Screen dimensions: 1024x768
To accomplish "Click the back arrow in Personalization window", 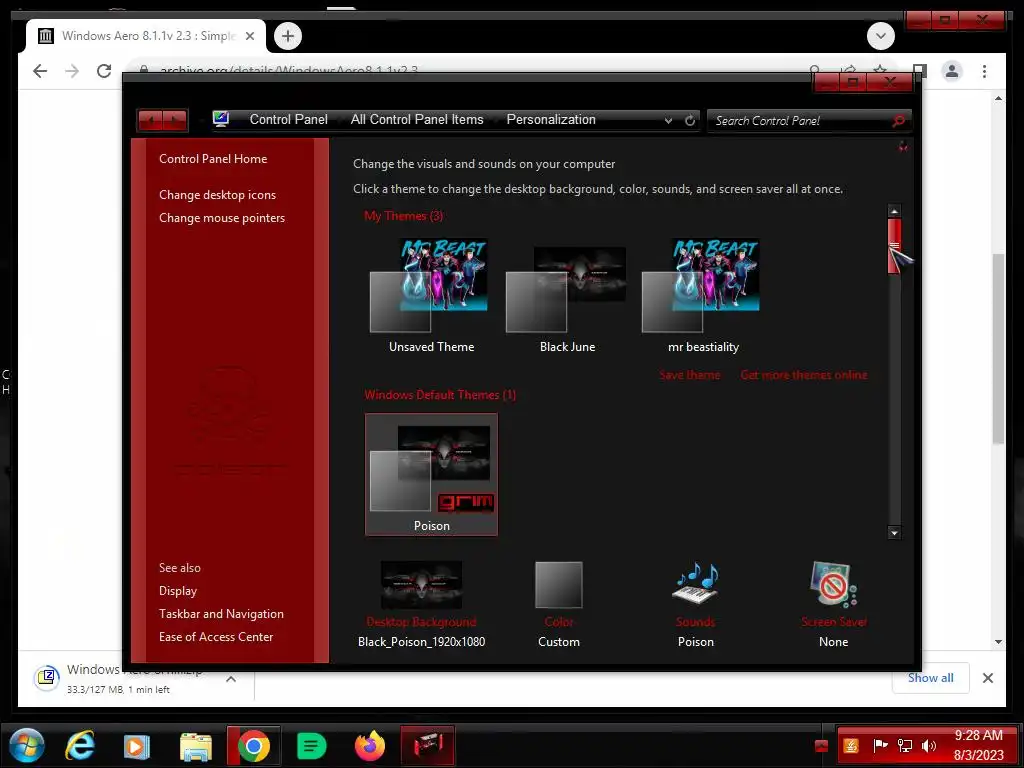I will (151, 120).
